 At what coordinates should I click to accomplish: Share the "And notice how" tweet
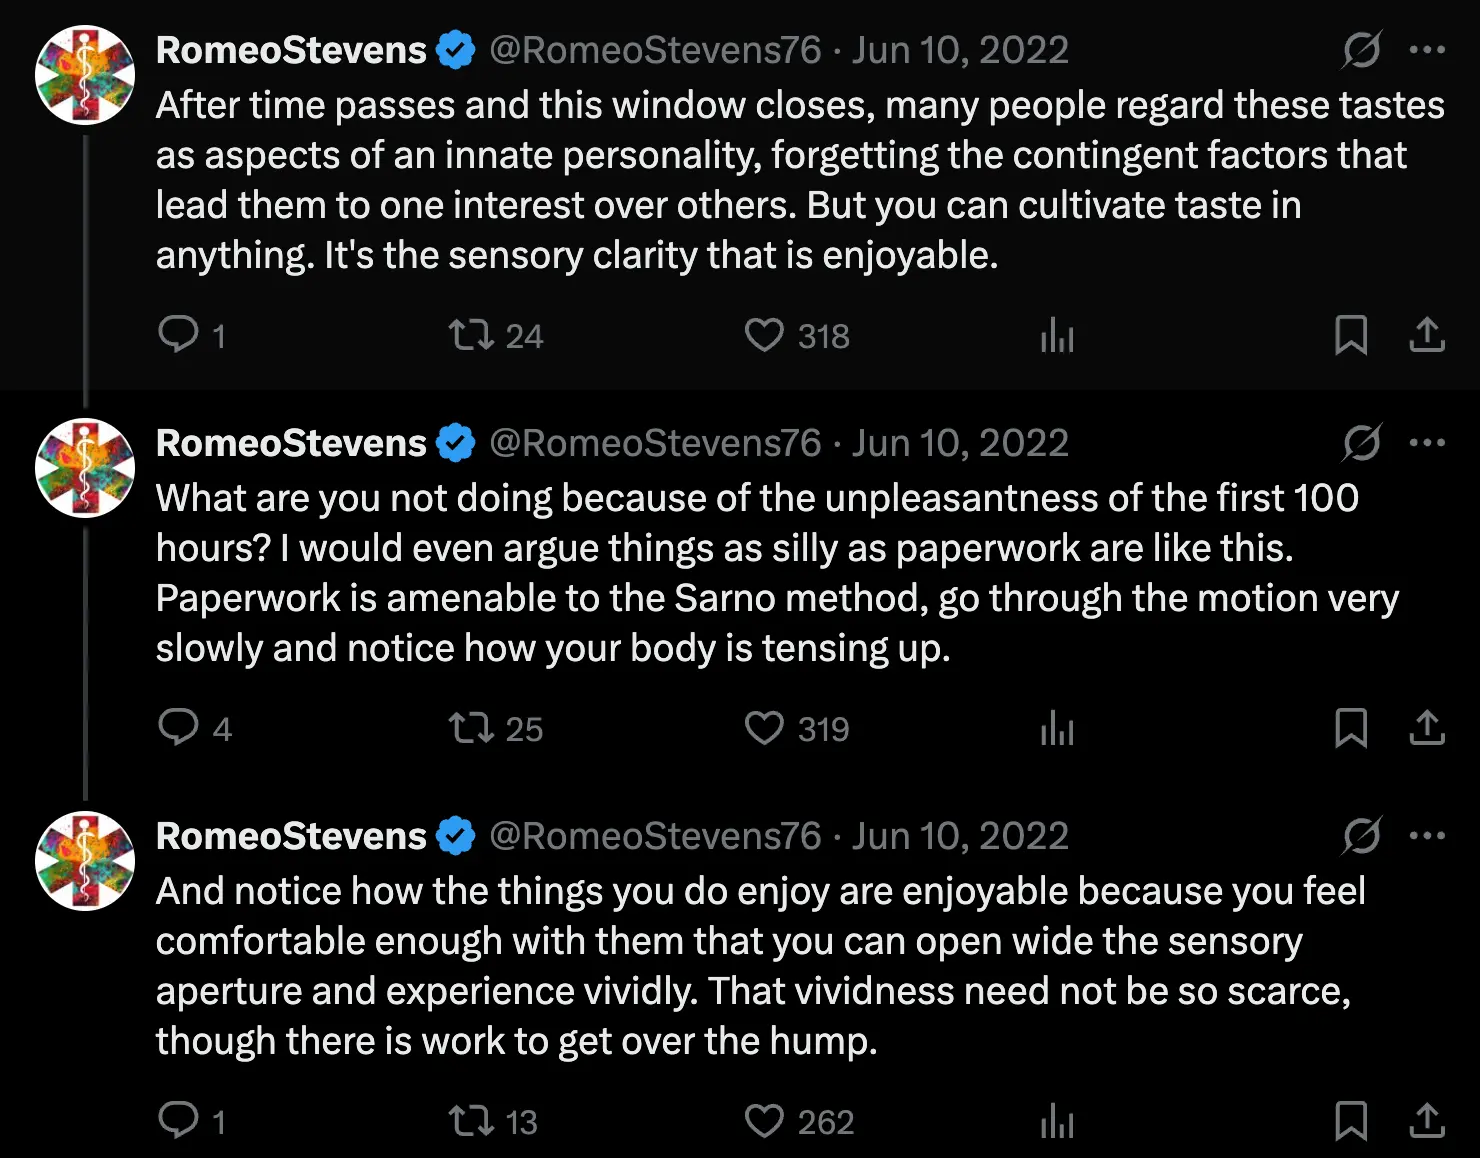point(1427,1121)
